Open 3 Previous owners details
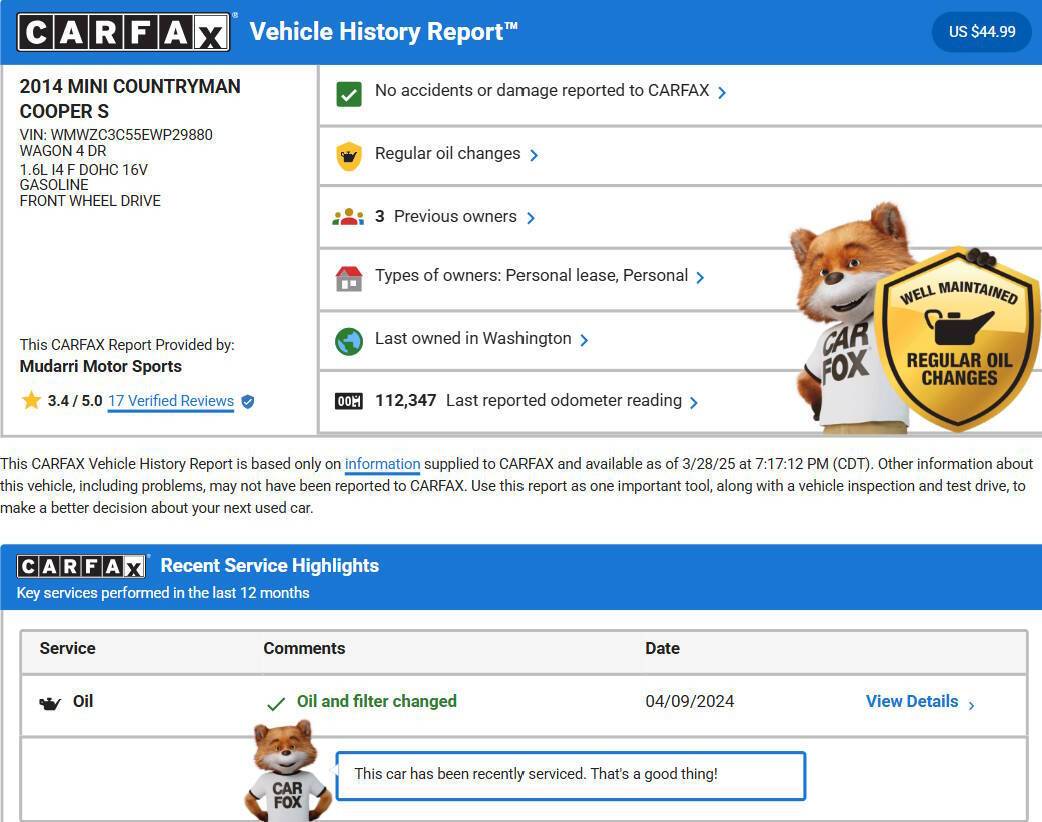The image size is (1042, 822). pyautogui.click(x=445, y=217)
